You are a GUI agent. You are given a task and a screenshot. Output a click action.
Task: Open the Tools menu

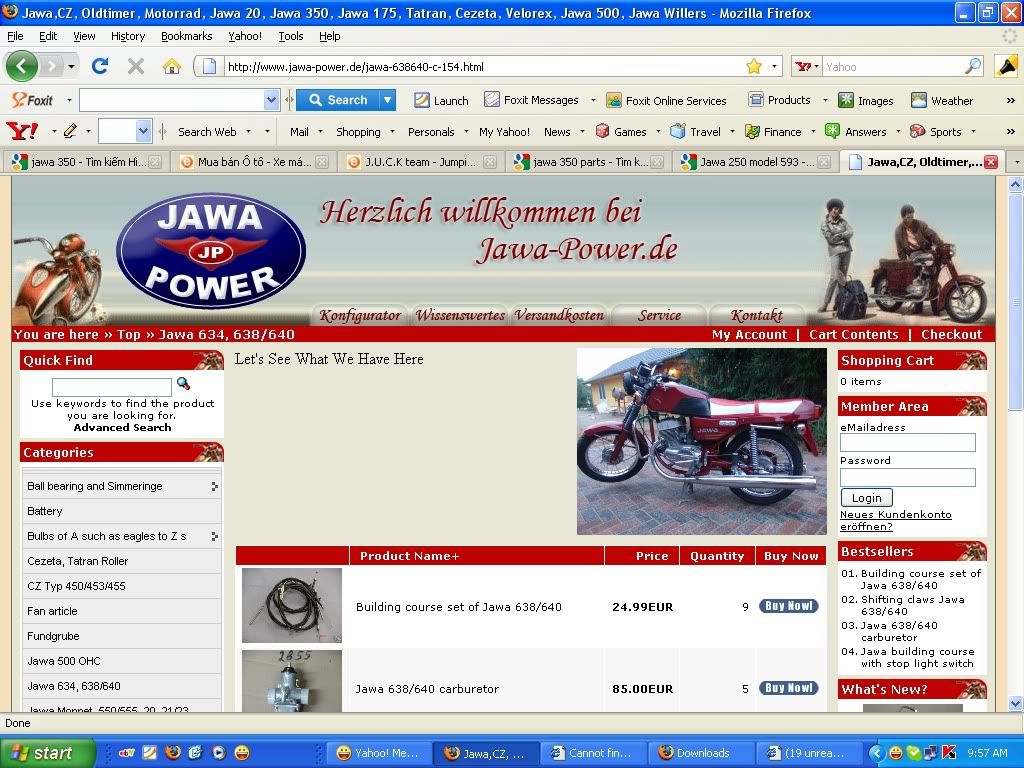click(291, 36)
